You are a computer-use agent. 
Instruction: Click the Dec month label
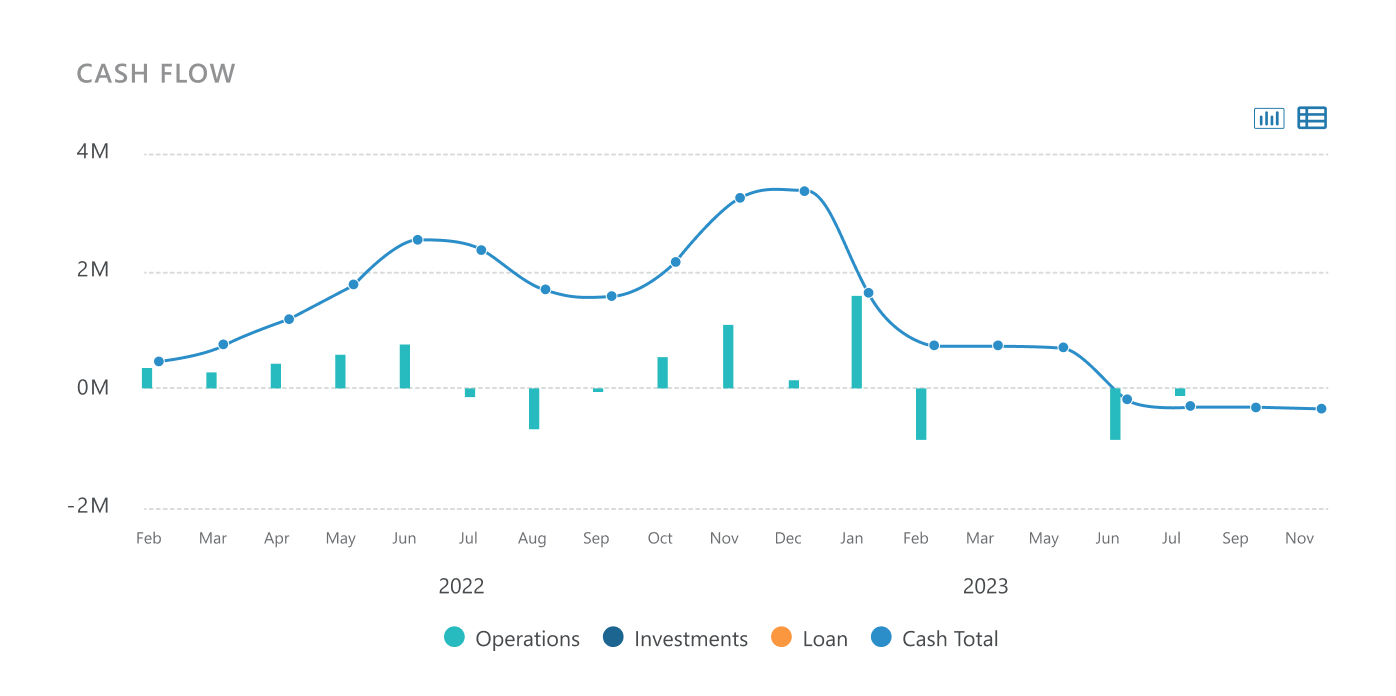pyautogui.click(x=788, y=538)
